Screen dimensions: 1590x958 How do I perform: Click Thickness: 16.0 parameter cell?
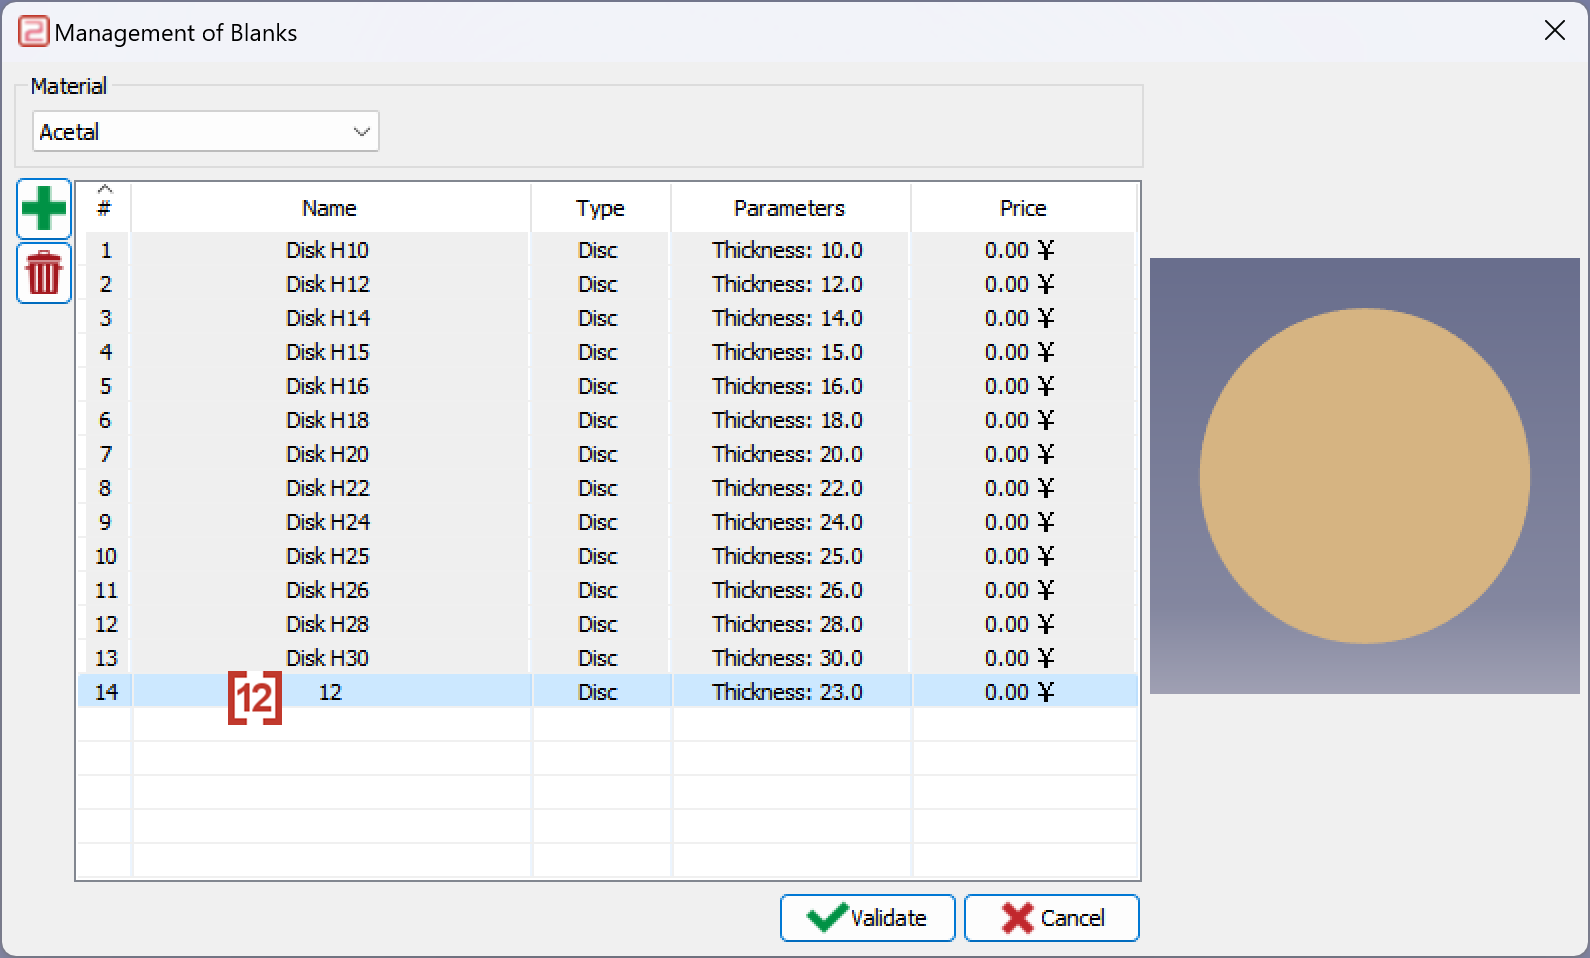pyautogui.click(x=790, y=386)
